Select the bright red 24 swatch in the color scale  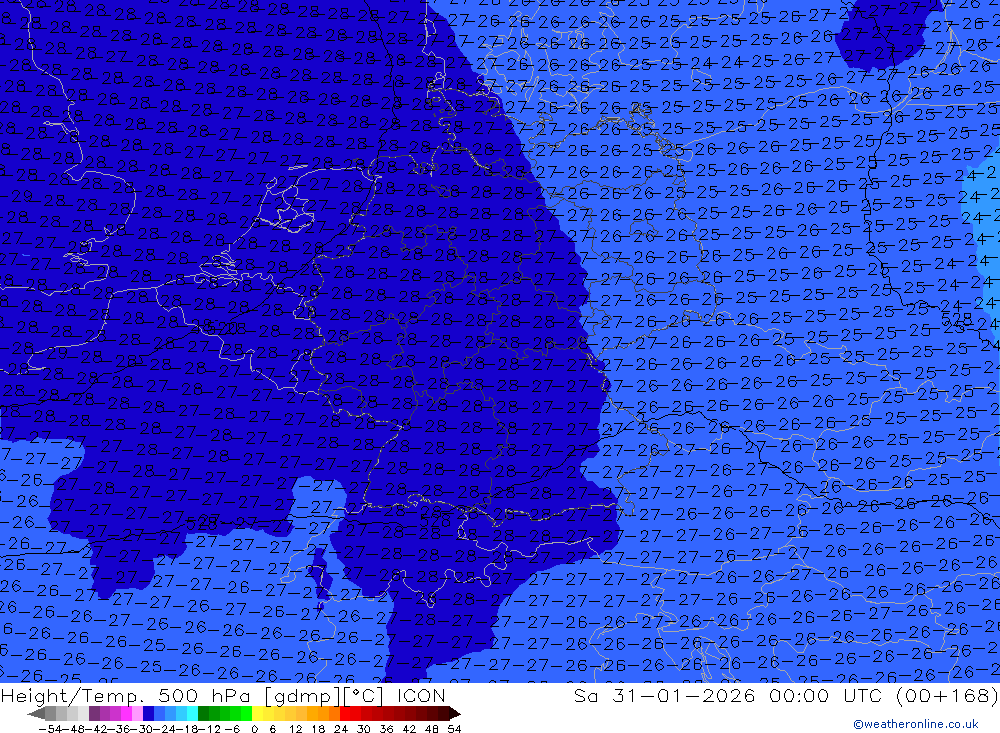tap(345, 713)
